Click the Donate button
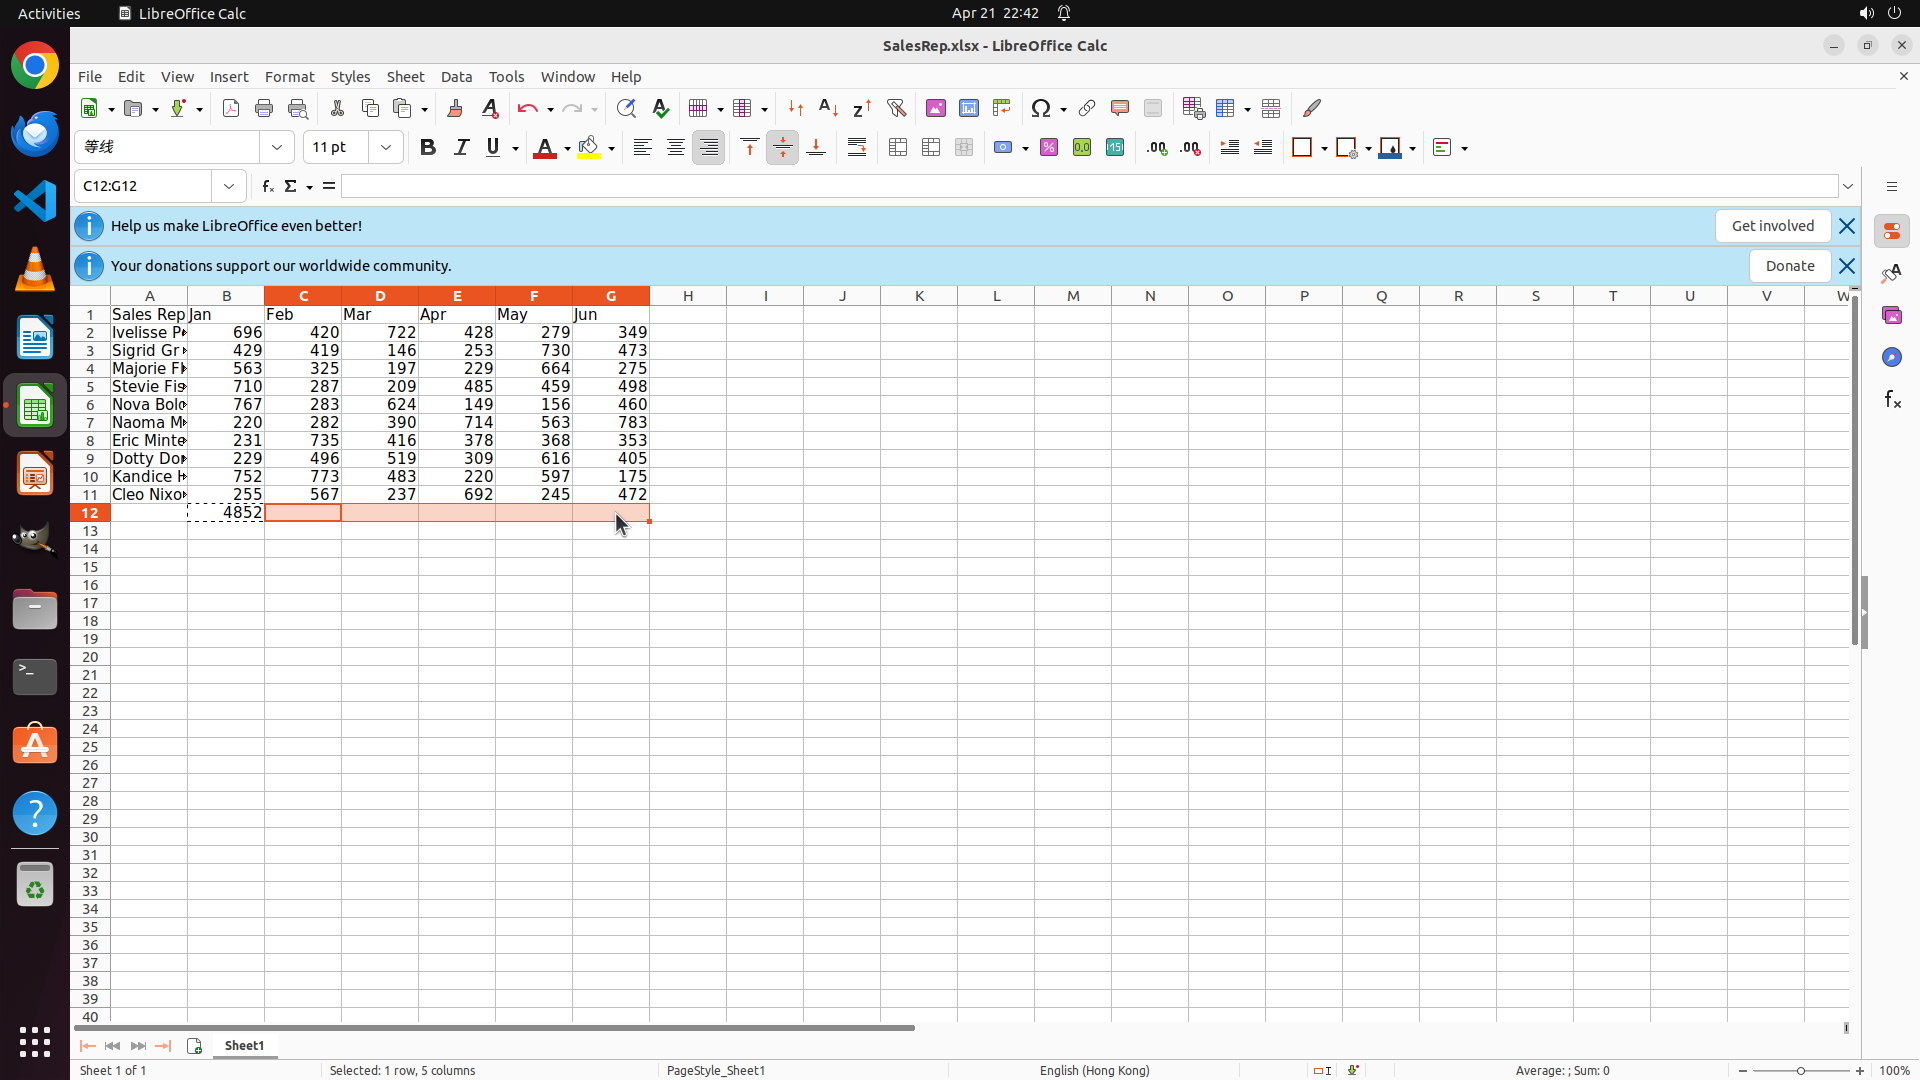 1789,266
